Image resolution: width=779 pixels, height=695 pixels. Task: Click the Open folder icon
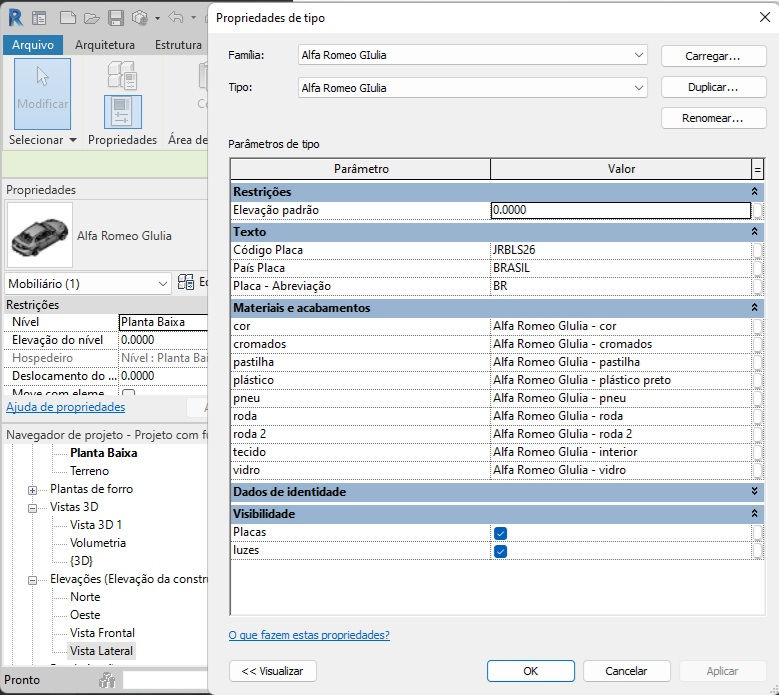(91, 18)
